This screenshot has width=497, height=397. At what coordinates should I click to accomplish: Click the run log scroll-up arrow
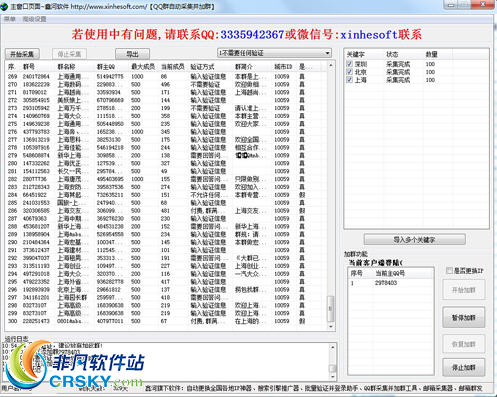(332, 347)
